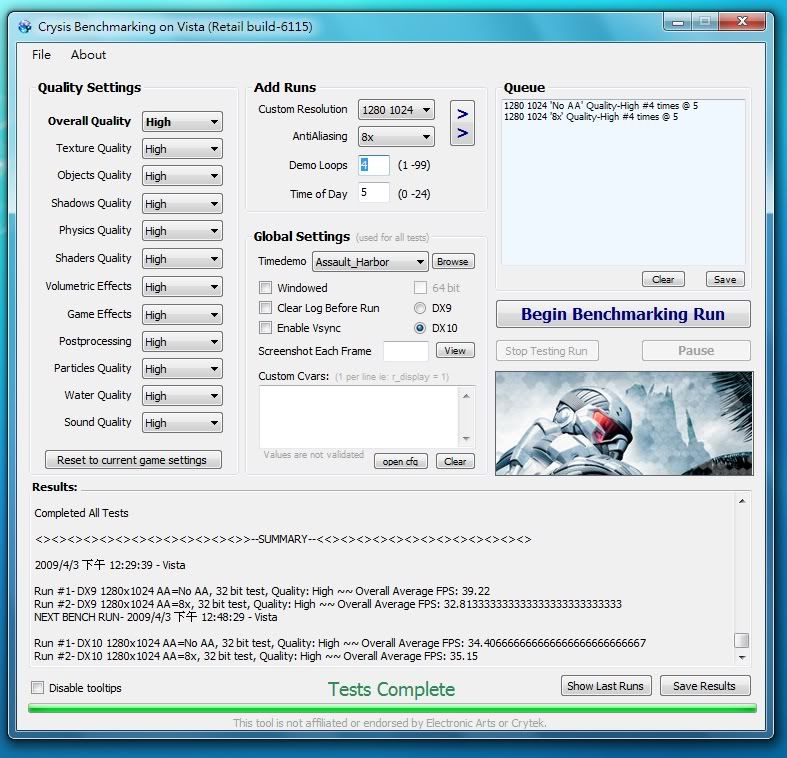Click View next to Screenshot Each Frame
This screenshot has height=758, width=787.
tap(455, 350)
